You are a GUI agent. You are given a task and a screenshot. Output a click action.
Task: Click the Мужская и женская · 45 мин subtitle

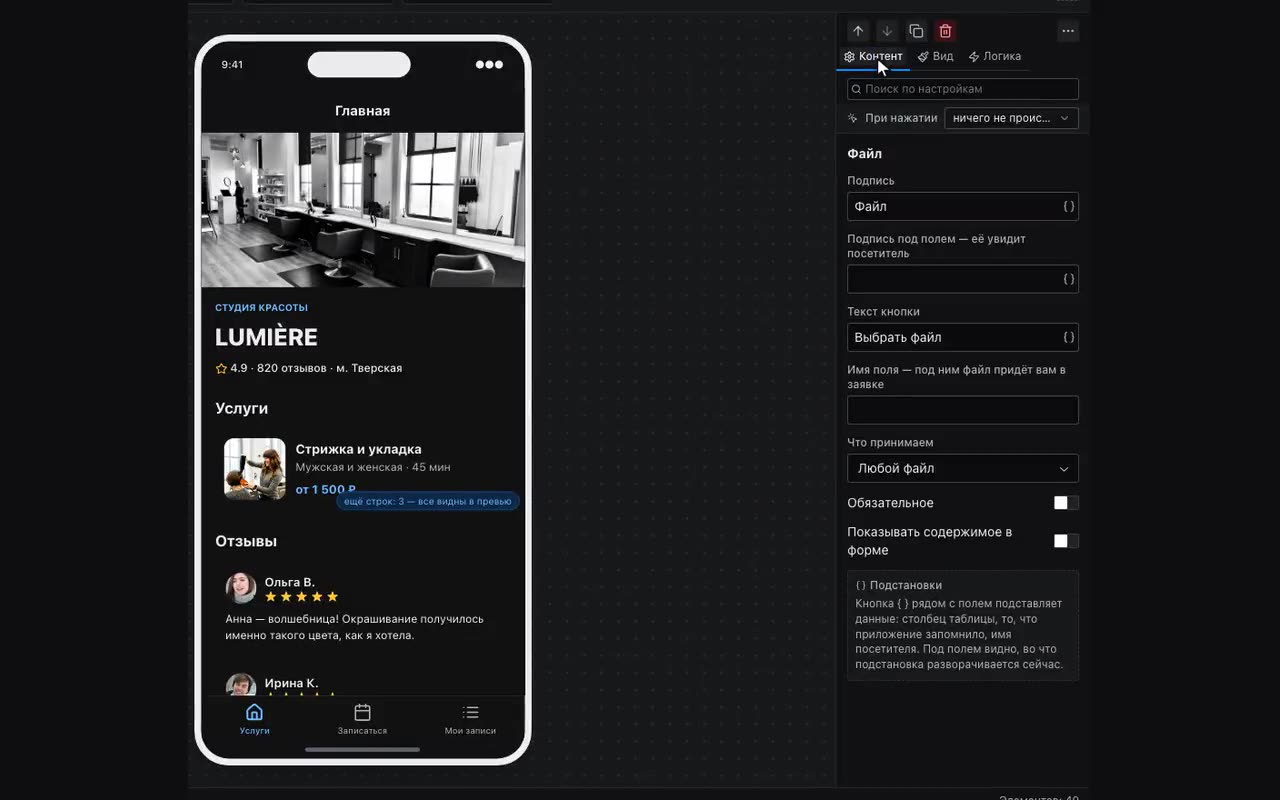pyautogui.click(x=373, y=467)
